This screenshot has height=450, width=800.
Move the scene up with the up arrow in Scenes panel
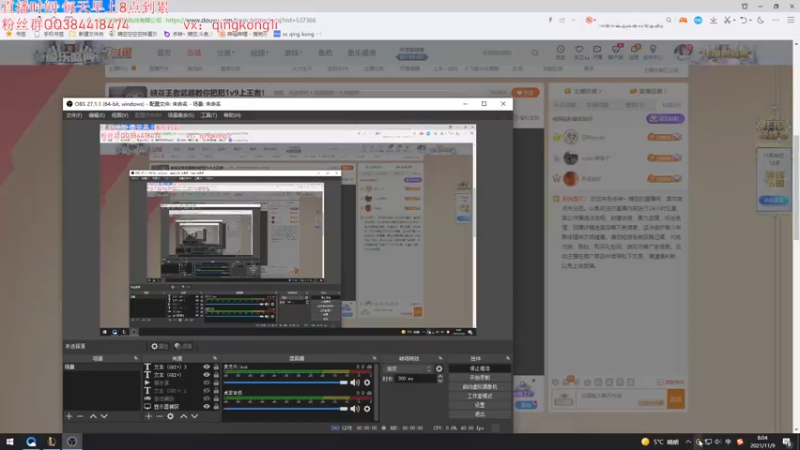coord(93,416)
